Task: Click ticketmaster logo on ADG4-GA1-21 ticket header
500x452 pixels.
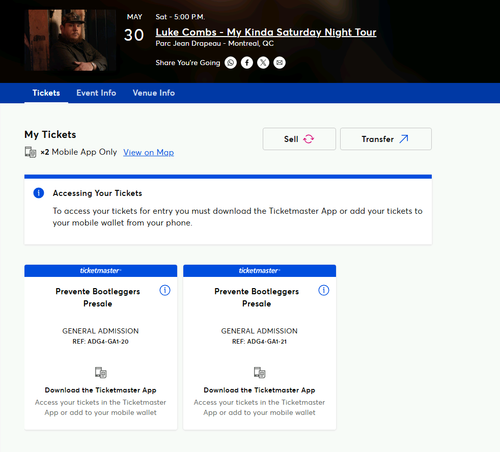Action: [x=259, y=271]
